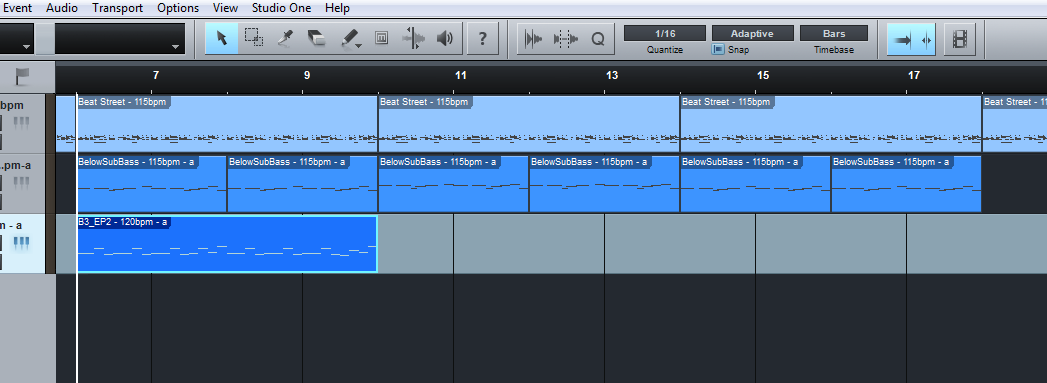Click the Q quantize icon

click(598, 39)
